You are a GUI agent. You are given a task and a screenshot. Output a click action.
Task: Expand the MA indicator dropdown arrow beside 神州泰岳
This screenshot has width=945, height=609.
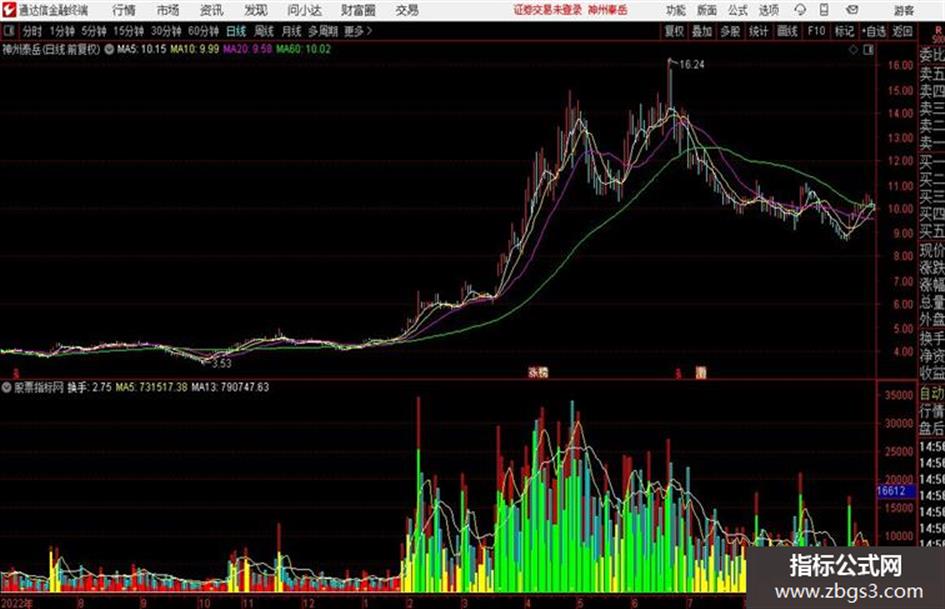(109, 49)
